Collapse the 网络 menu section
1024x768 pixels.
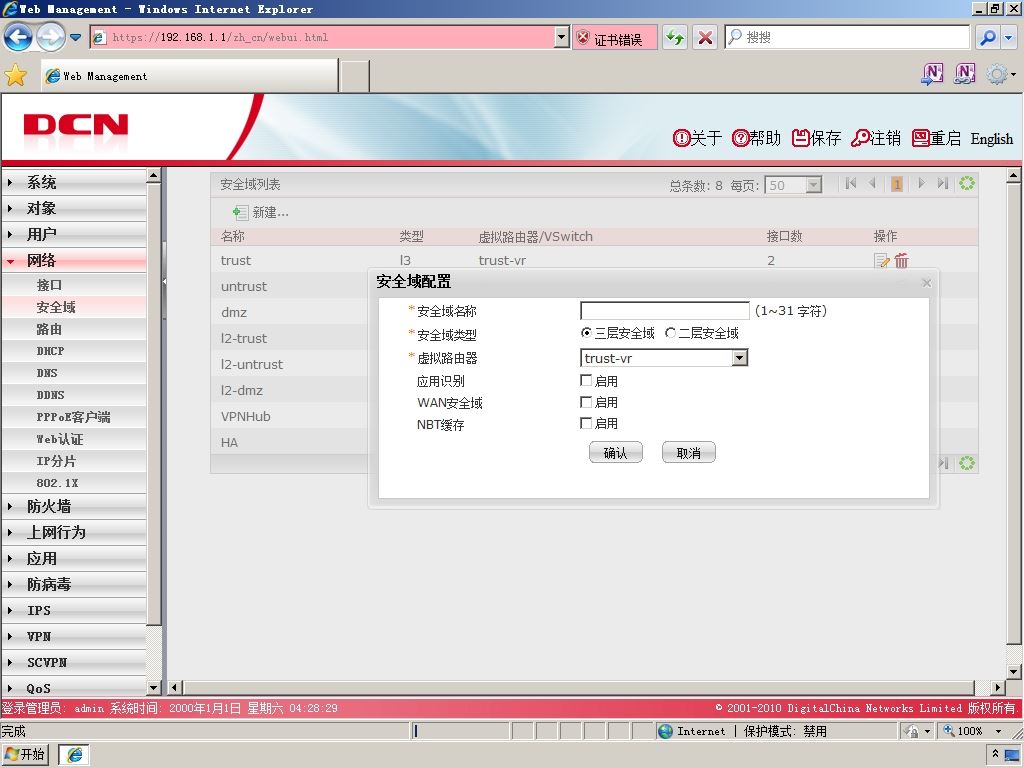[x=74, y=260]
